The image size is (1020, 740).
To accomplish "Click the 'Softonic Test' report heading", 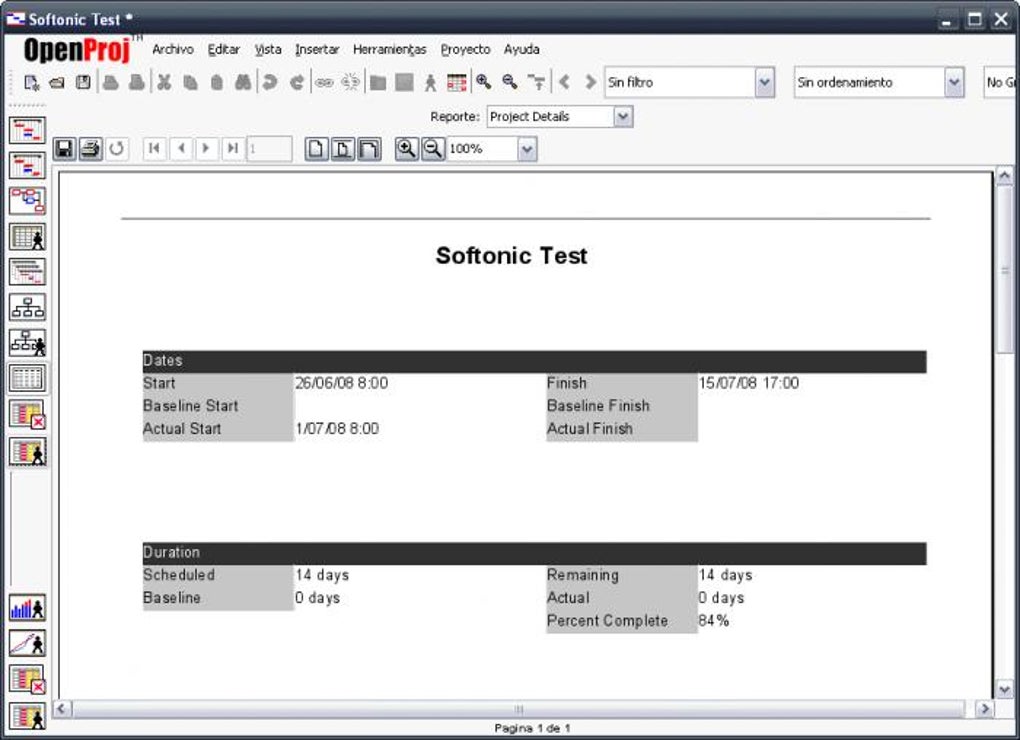I will click(511, 256).
